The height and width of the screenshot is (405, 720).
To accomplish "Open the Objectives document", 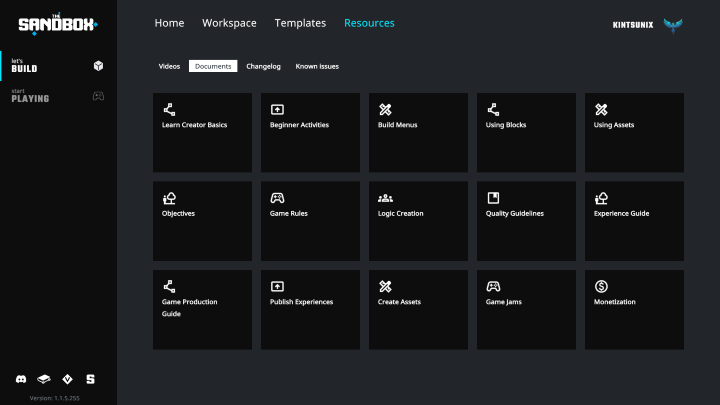I will [202, 221].
